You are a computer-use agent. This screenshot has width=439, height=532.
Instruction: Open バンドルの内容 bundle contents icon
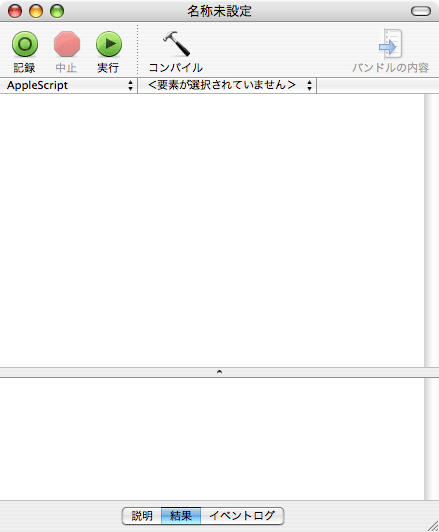[x=390, y=44]
